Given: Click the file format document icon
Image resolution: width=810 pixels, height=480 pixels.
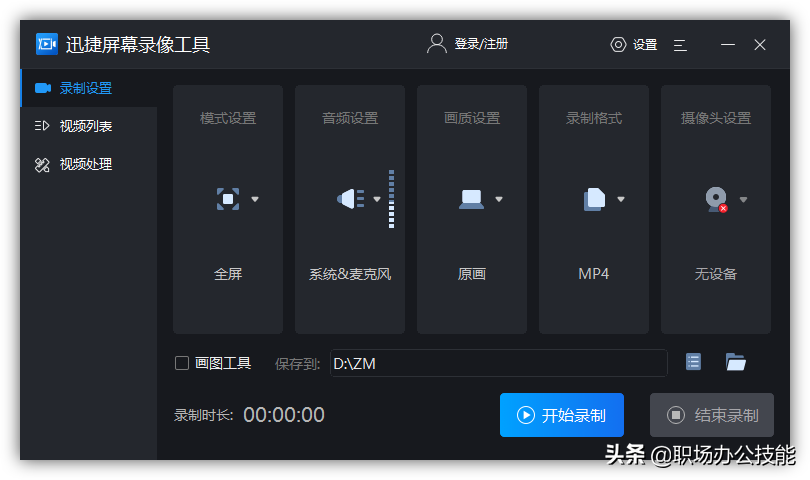Looking at the screenshot, I should click(x=594, y=199).
